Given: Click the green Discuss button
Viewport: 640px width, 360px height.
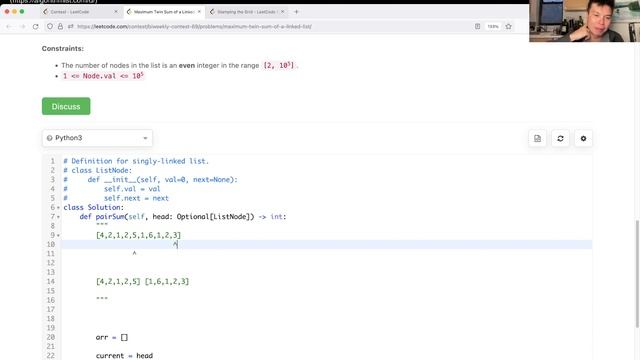Looking at the screenshot, I should click(x=66, y=106).
